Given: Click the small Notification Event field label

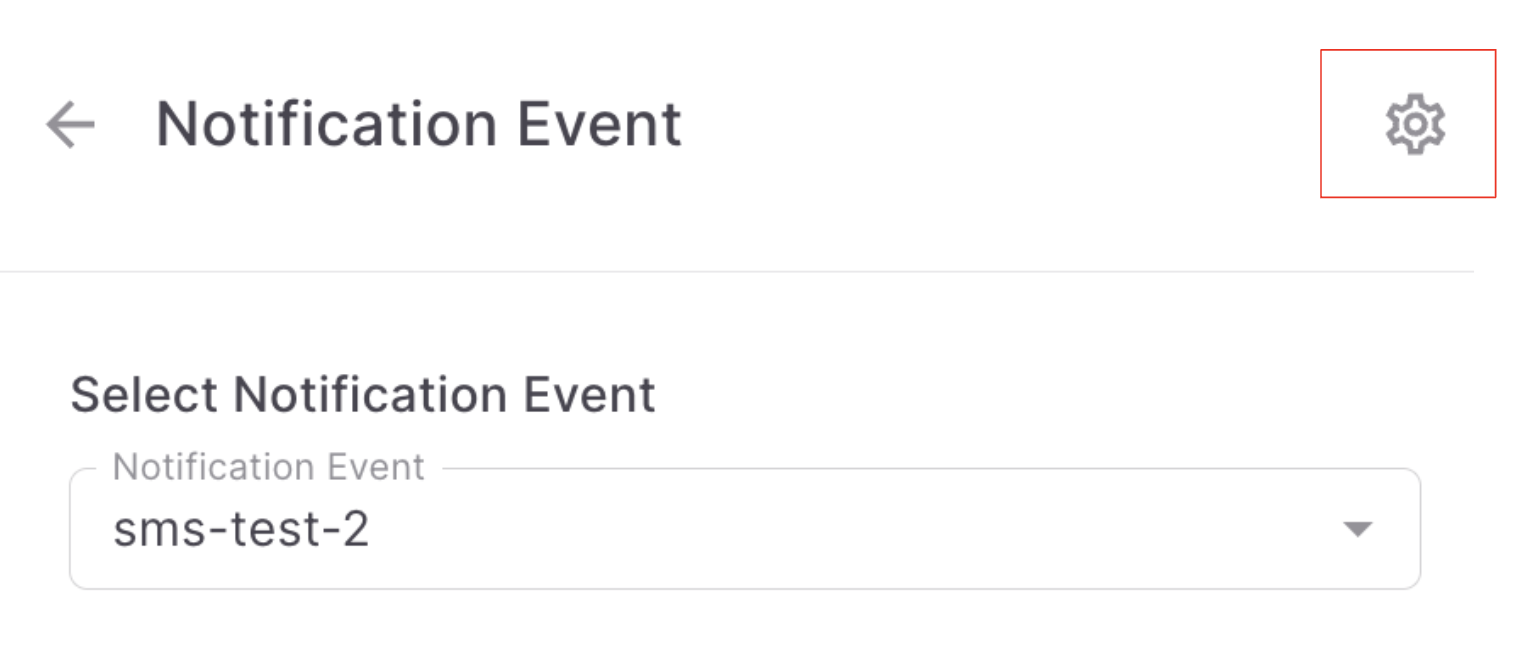Looking at the screenshot, I should click(x=269, y=467).
